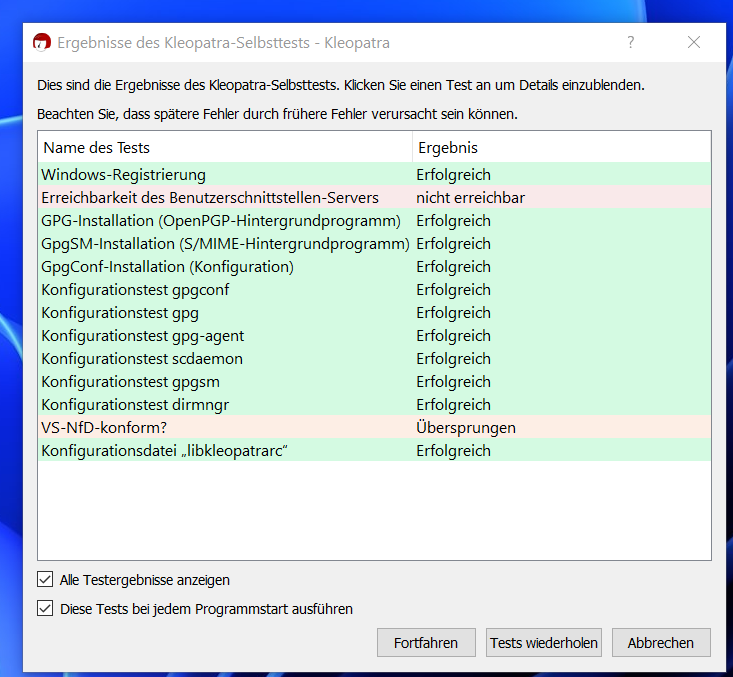Select the 'Windows-Registrierung' test row
This screenshot has height=677, width=733.
tap(374, 174)
